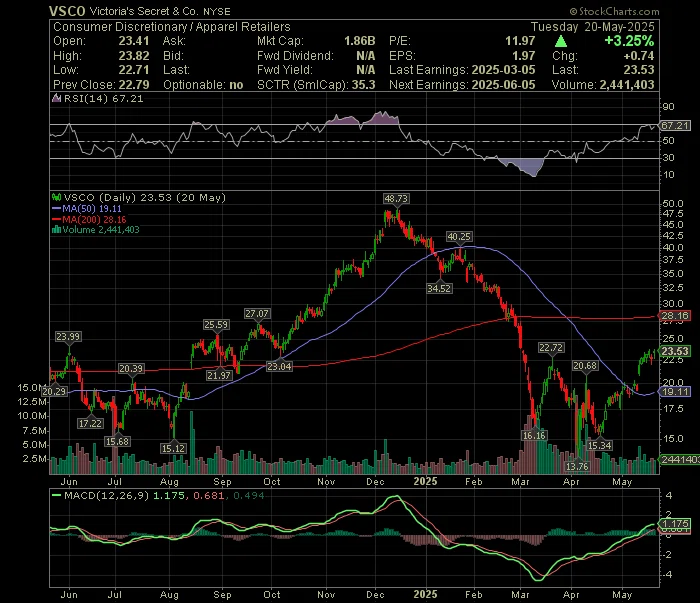Click the 2441403 volume axis tag

pos(679,459)
